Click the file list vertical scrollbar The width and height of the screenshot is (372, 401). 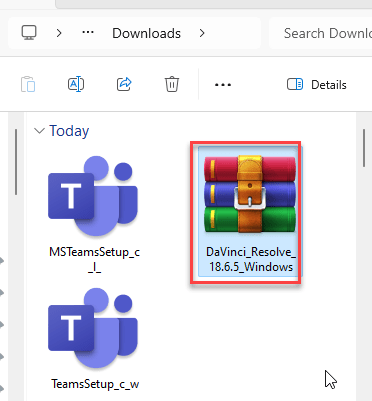364,148
